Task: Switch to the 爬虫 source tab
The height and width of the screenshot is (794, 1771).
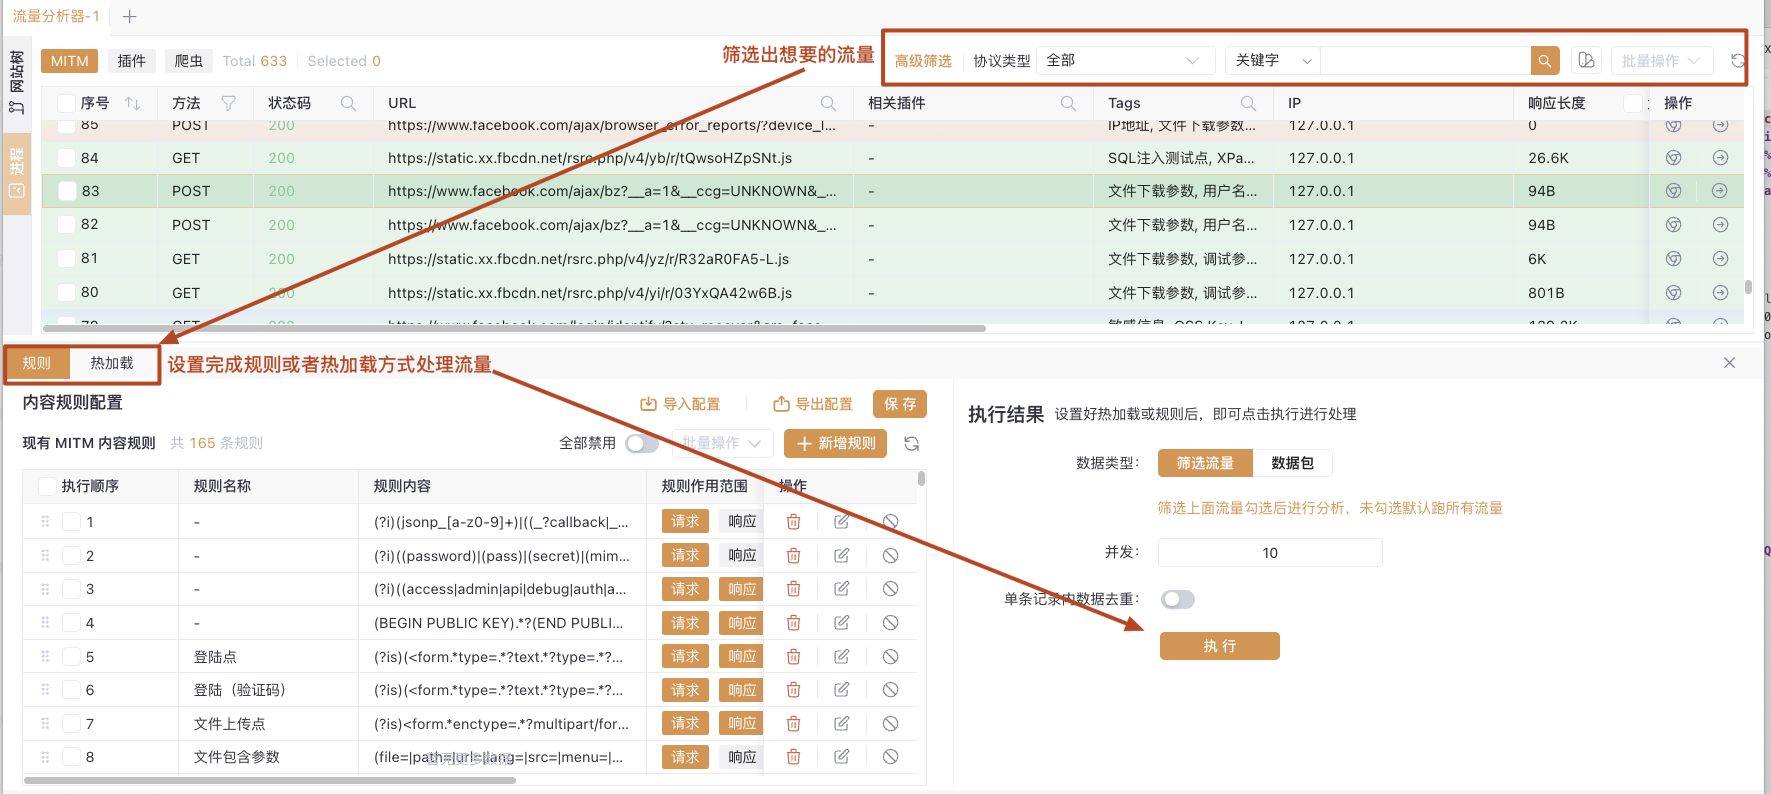Action: (188, 61)
